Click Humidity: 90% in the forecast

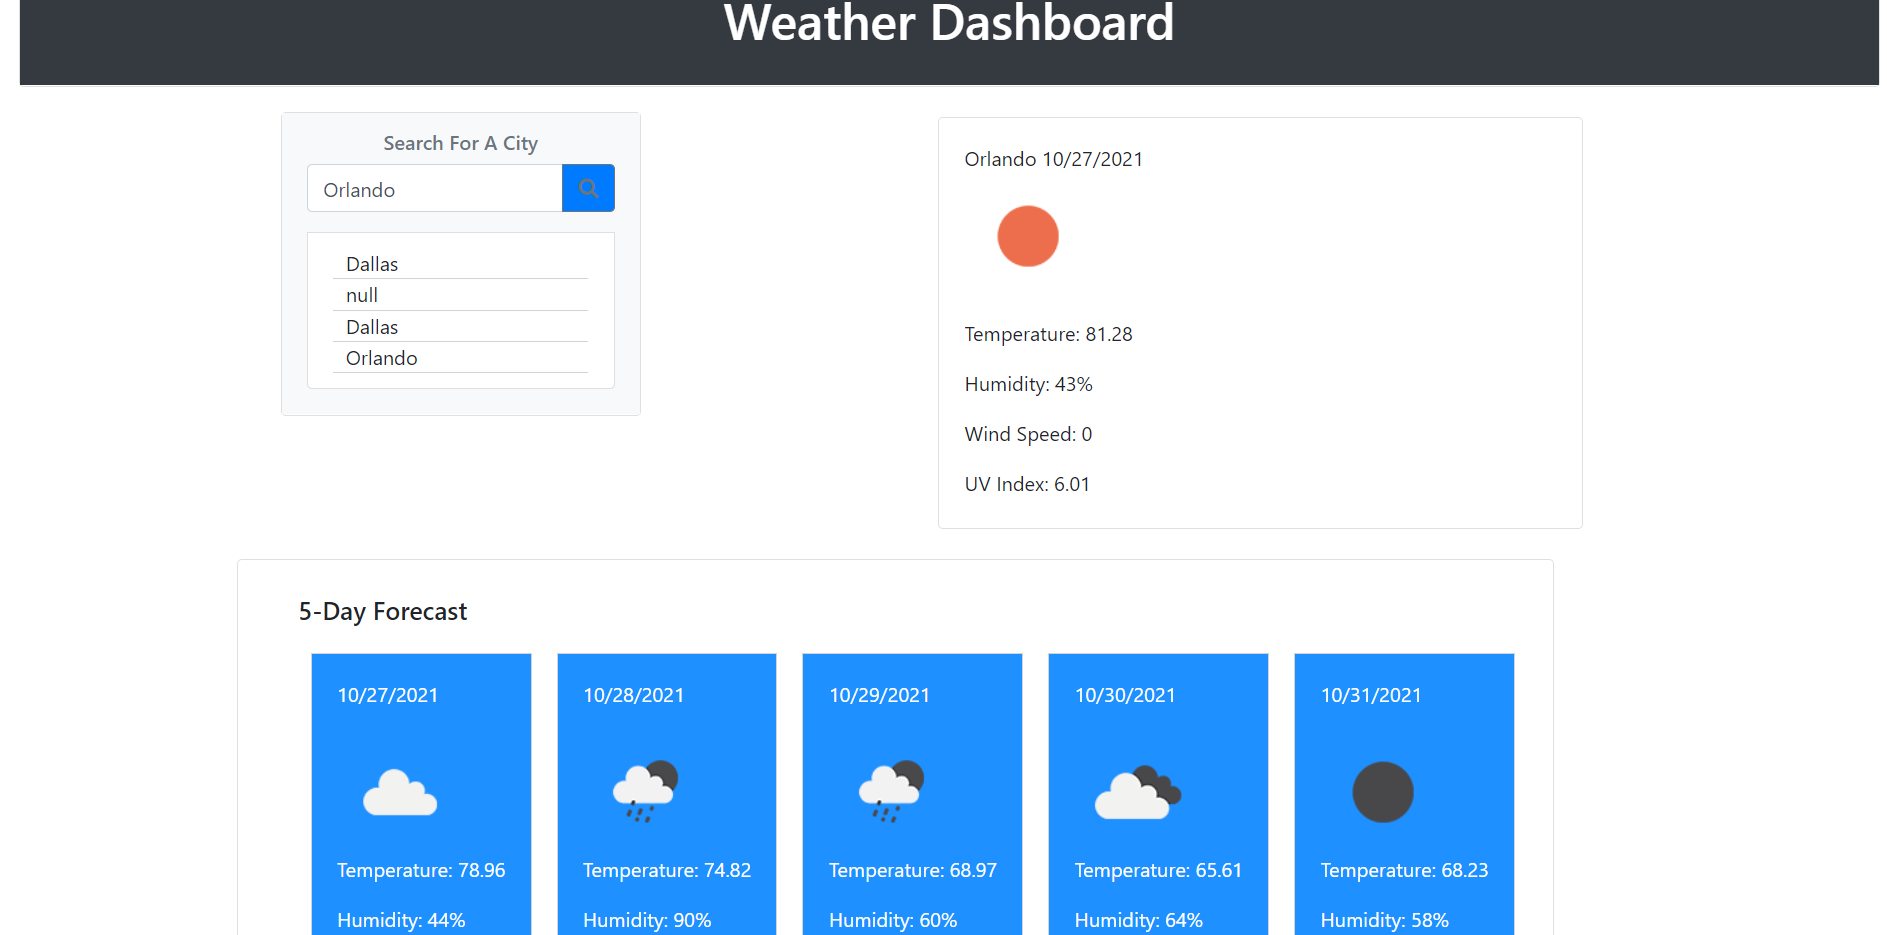(647, 920)
